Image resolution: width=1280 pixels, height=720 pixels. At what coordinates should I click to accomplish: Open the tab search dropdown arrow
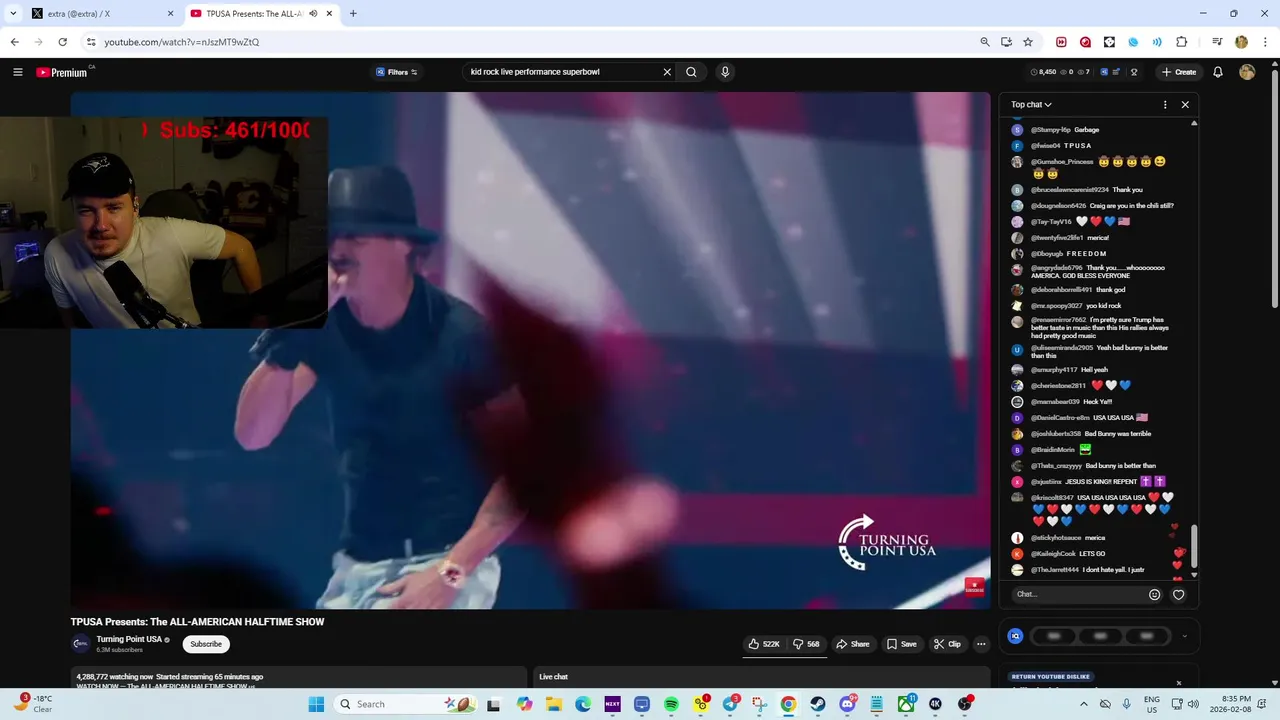(x=13, y=14)
